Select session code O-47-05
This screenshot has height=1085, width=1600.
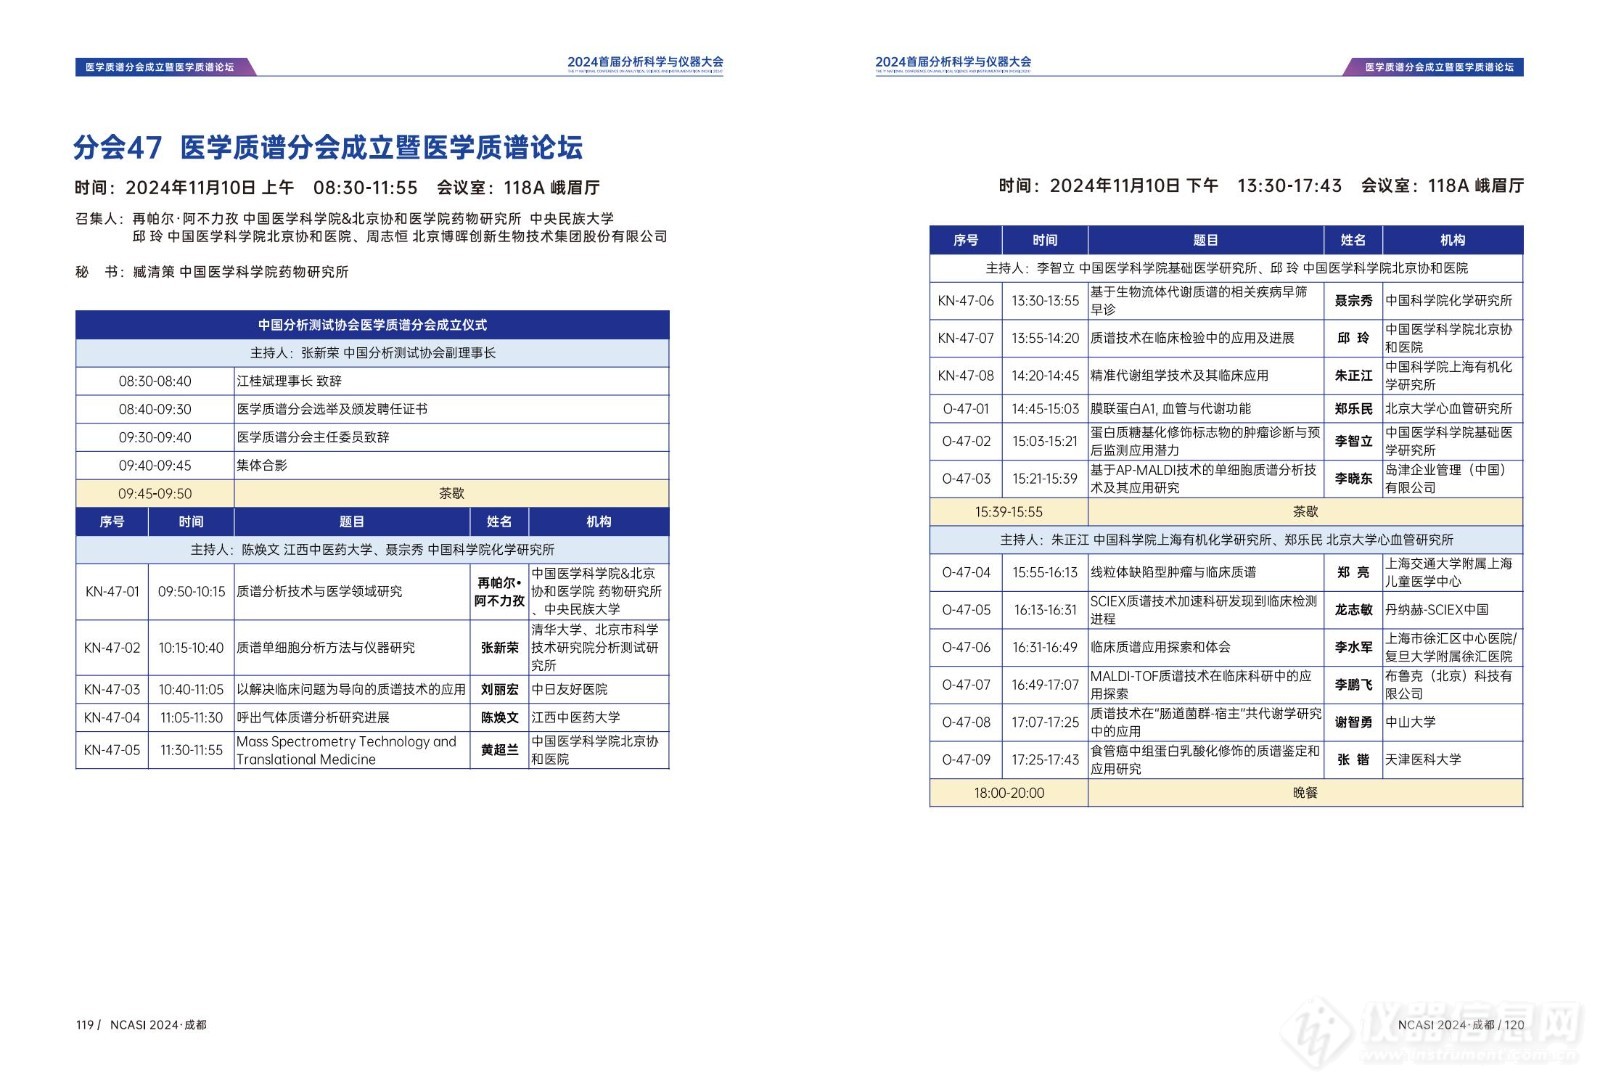966,610
